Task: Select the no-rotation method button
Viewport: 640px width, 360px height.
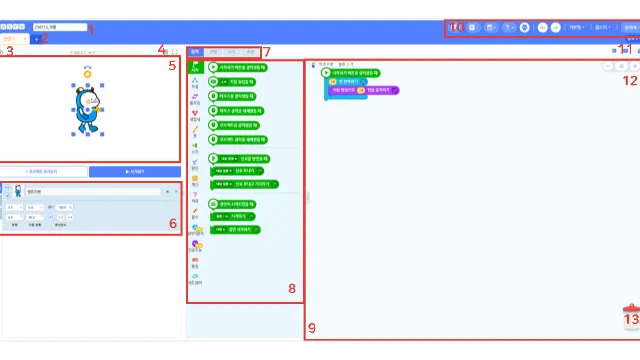Action: click(70, 217)
